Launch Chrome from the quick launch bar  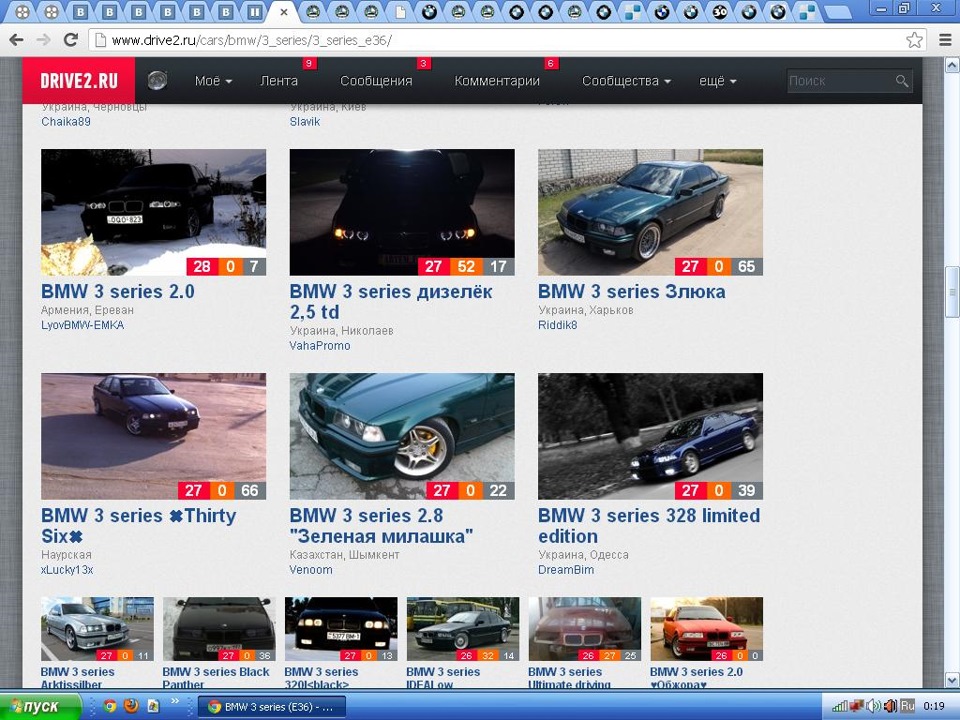coord(110,706)
